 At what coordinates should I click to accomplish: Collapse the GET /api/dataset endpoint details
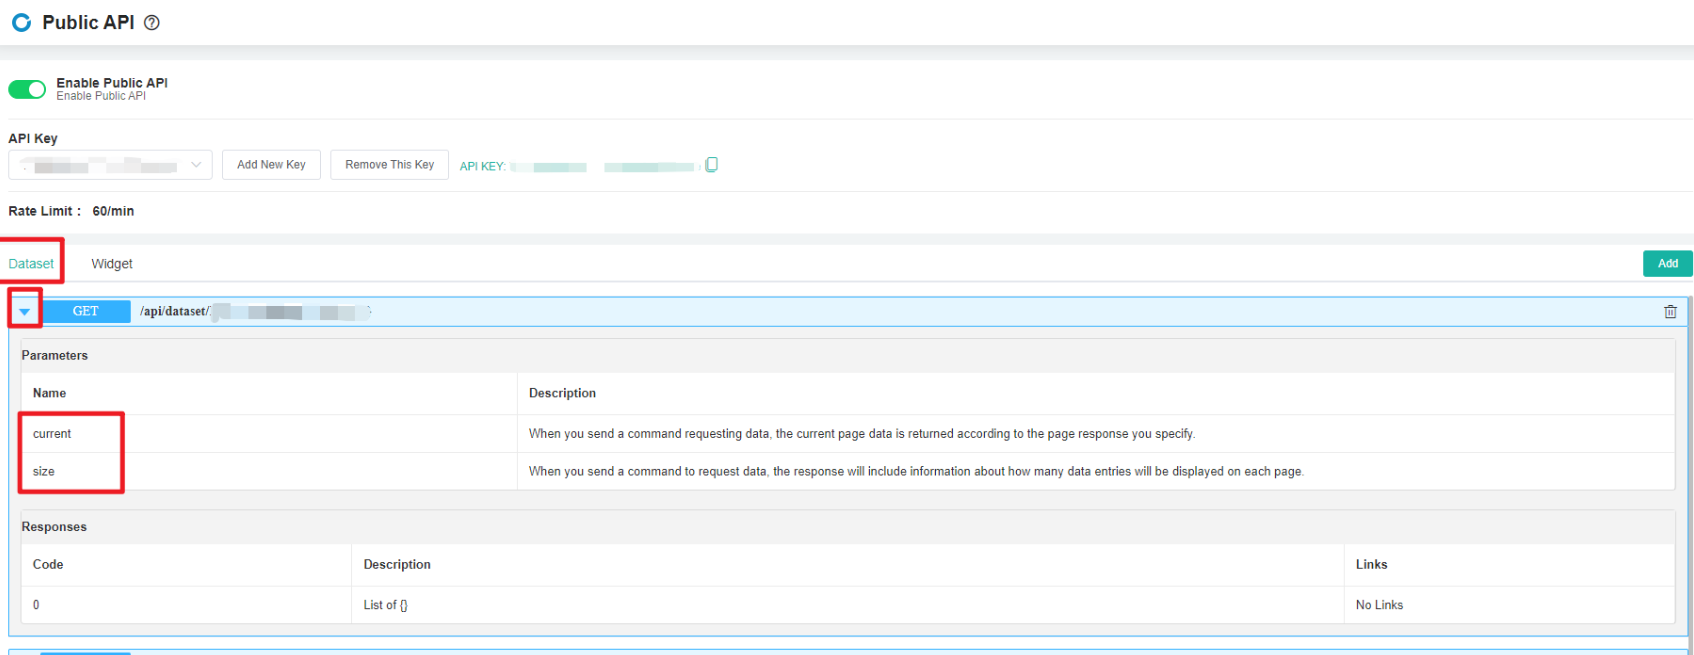click(25, 312)
